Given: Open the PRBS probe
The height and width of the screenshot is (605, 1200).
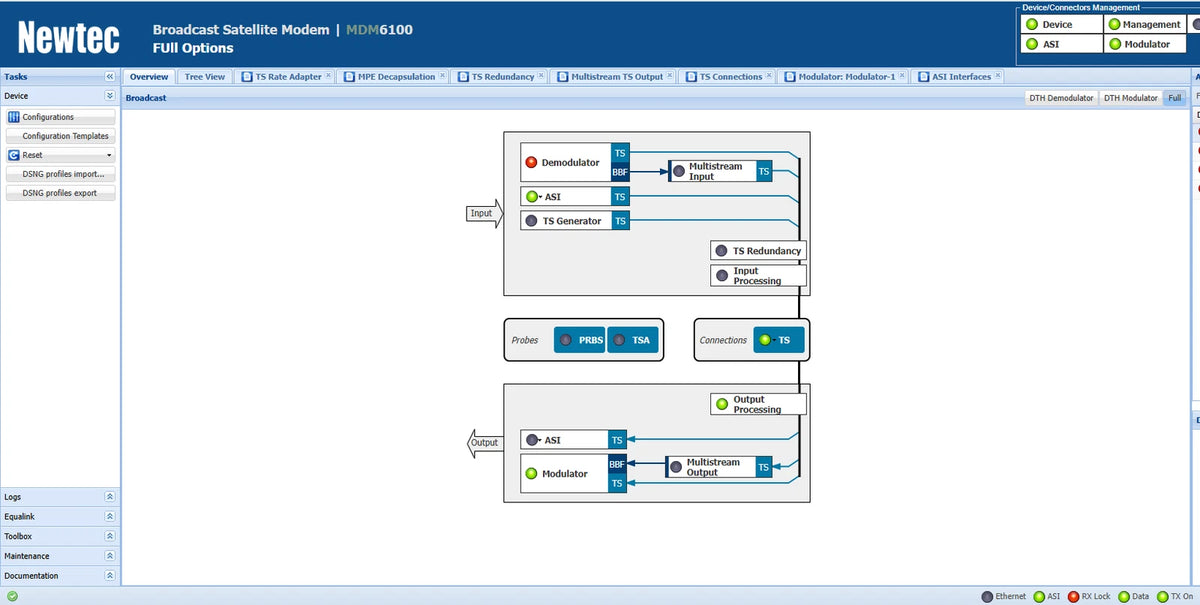Looking at the screenshot, I should 580,340.
